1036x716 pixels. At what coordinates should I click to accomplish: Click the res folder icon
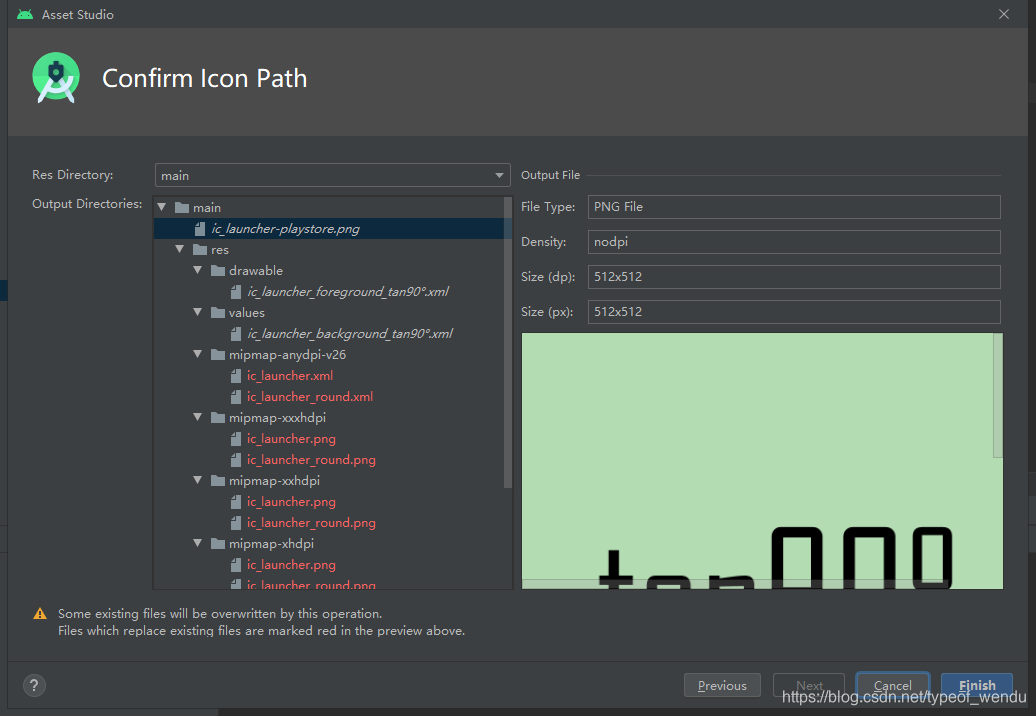click(200, 250)
